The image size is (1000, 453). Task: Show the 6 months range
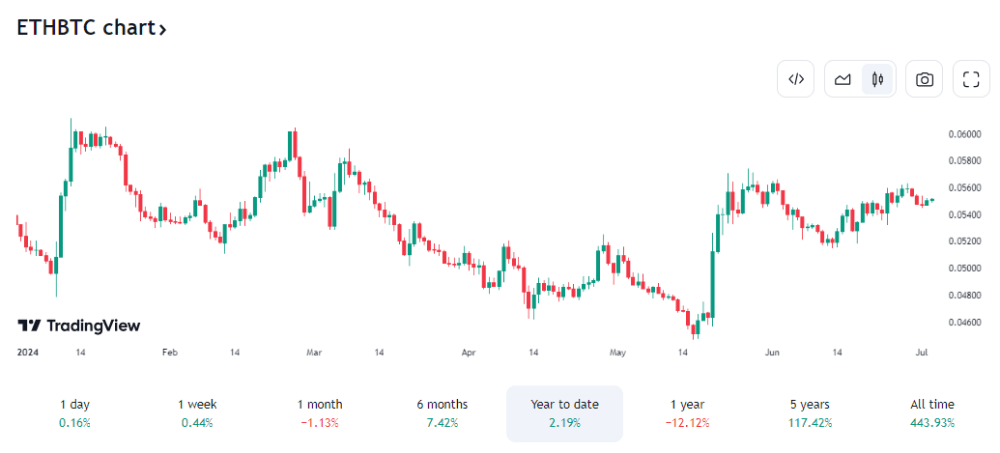click(442, 413)
